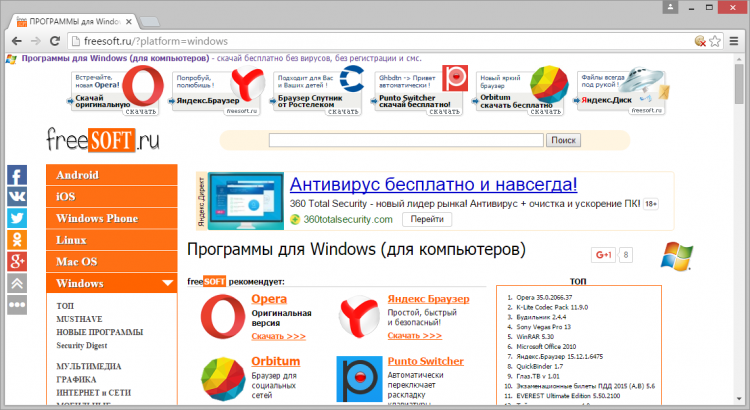Viewport: 750px width, 410px height.
Task: Open more sharing options (three dots icon)
Action: tap(17, 305)
